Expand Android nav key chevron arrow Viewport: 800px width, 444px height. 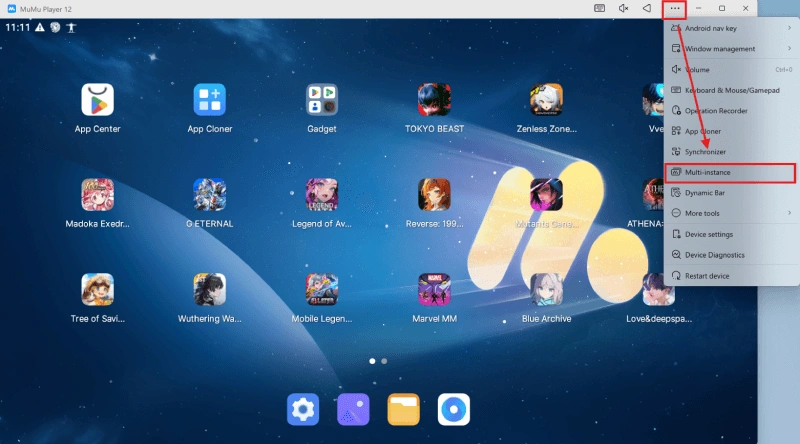click(x=789, y=28)
